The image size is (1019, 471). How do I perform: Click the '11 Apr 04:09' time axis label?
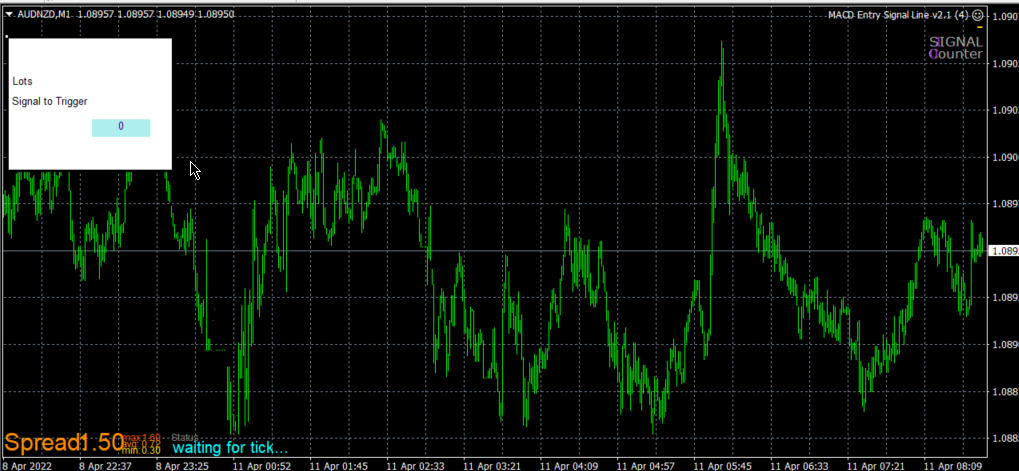click(x=569, y=466)
